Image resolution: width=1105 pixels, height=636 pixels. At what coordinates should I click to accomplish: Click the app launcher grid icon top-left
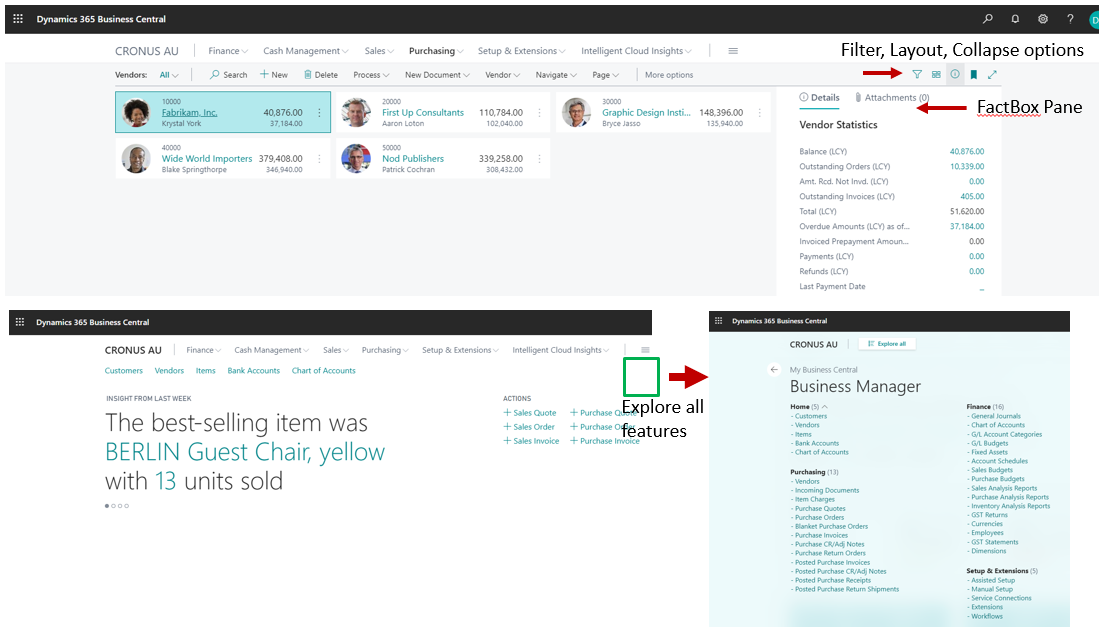19,19
